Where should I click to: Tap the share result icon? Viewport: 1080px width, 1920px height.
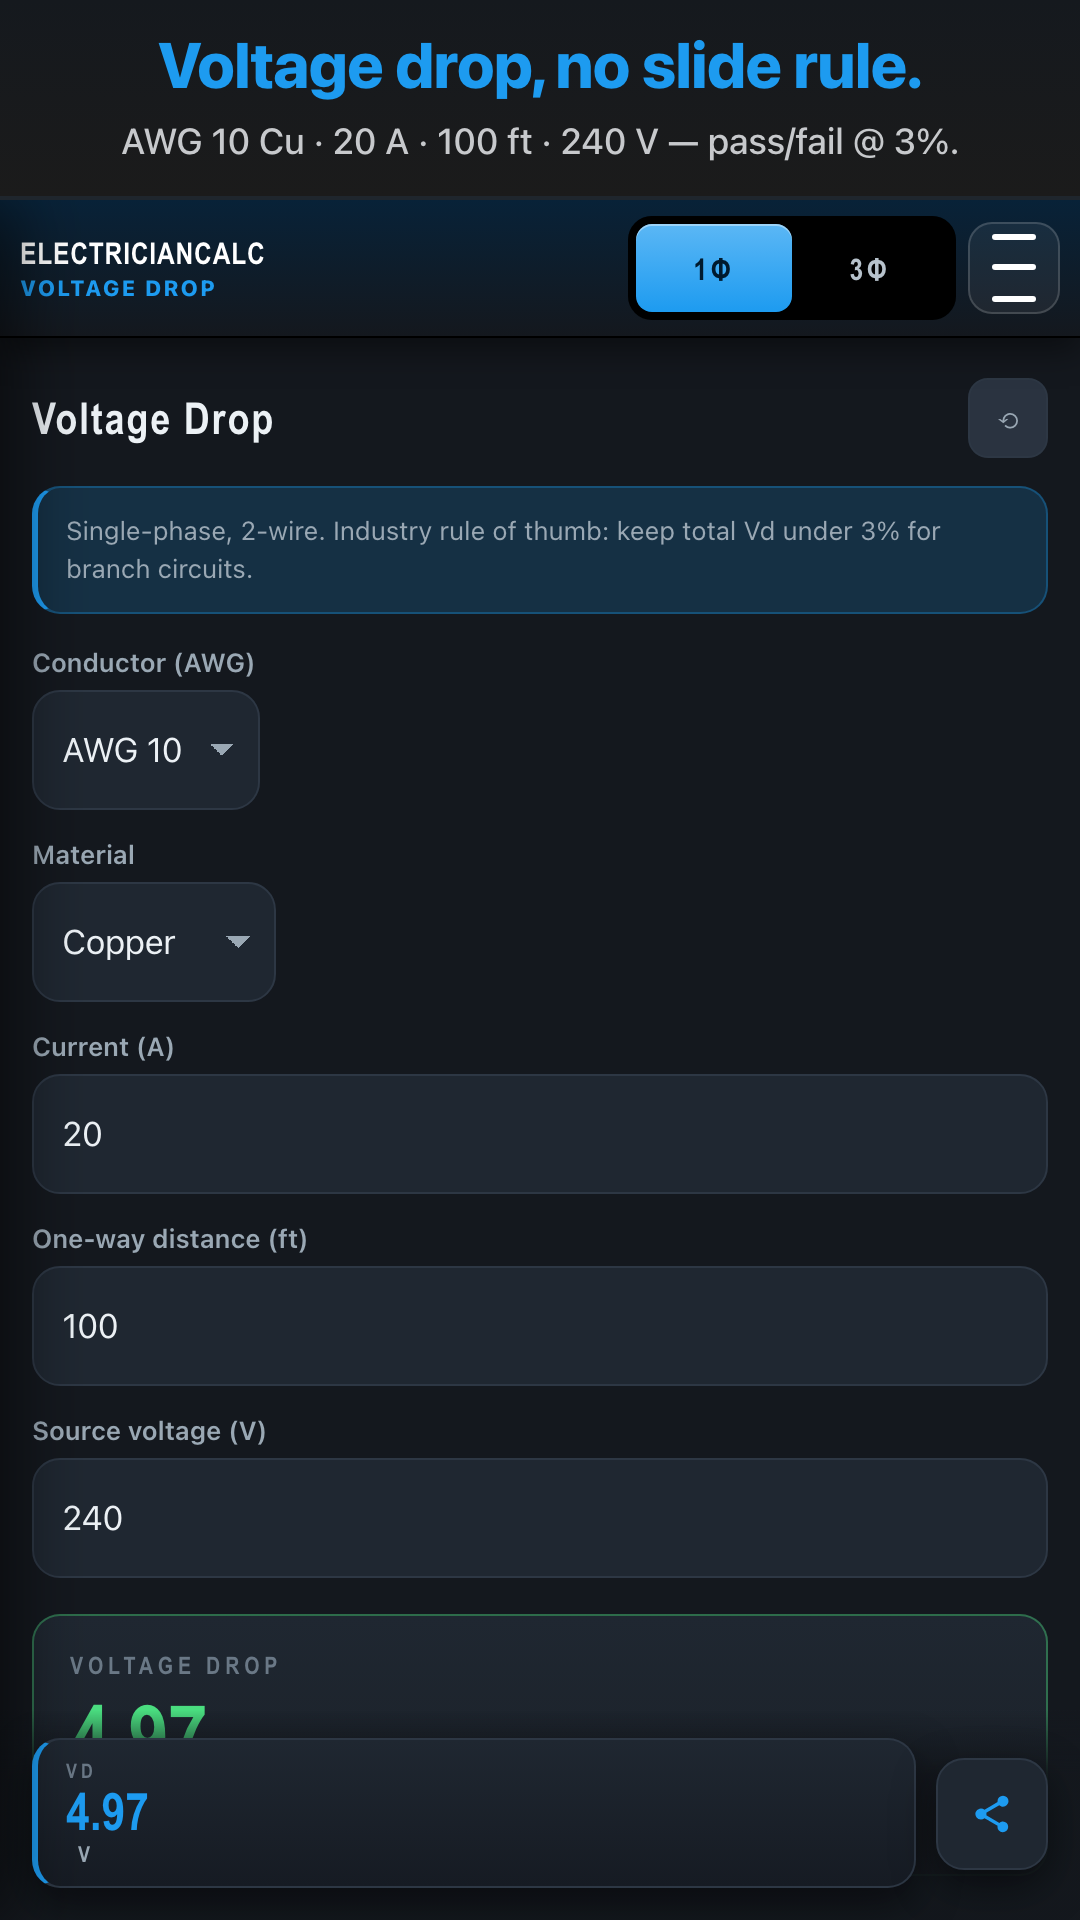point(991,1813)
